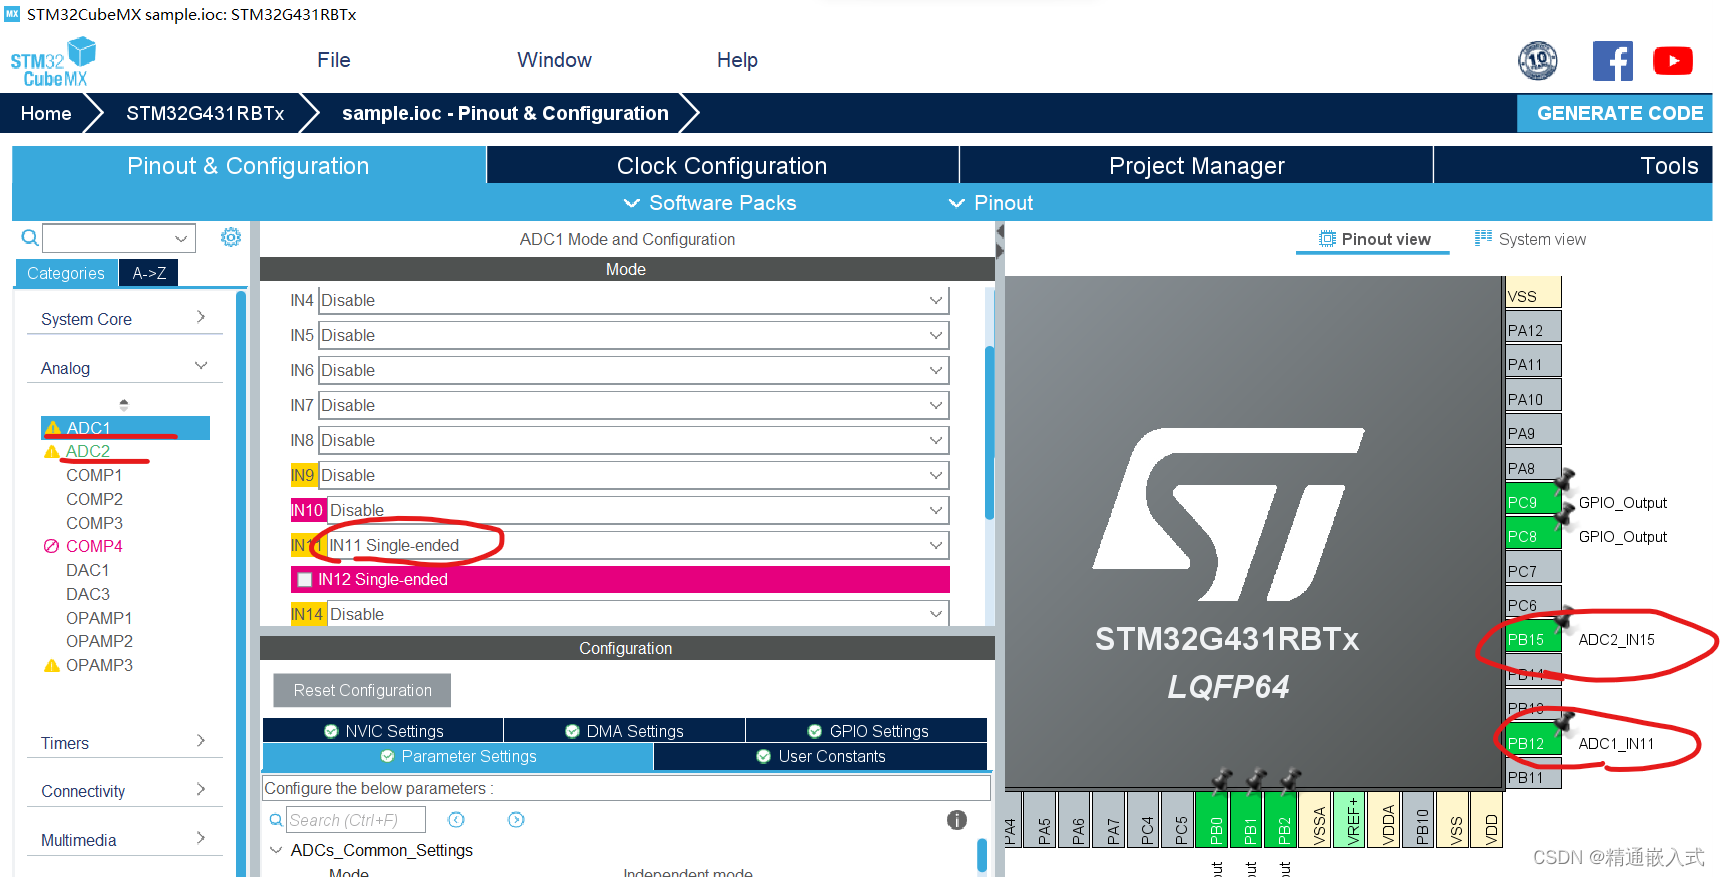Select pin PB2 on the chip
1720x877 pixels.
pos(1282,819)
